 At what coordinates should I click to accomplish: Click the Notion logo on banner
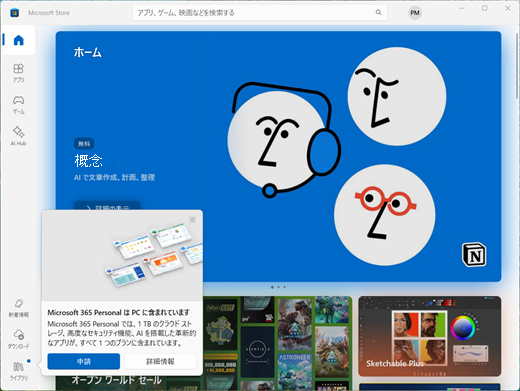[474, 254]
